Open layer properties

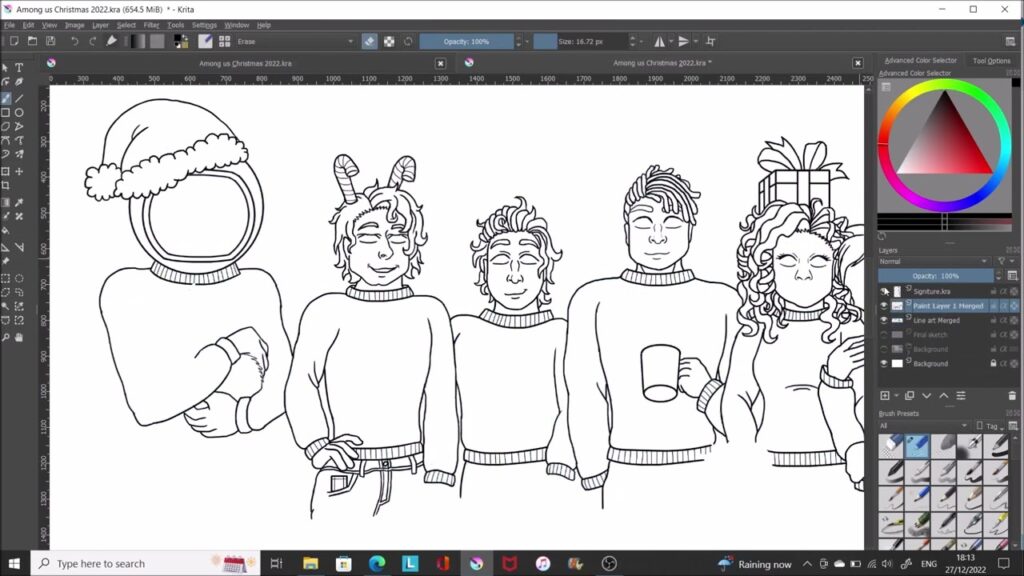point(961,396)
